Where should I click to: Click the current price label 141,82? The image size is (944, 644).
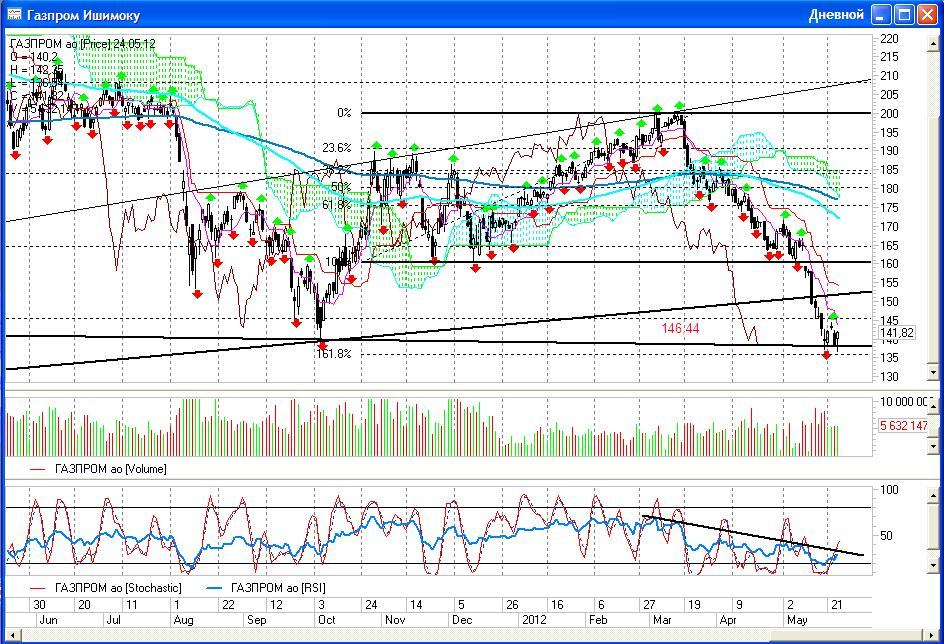point(897,333)
